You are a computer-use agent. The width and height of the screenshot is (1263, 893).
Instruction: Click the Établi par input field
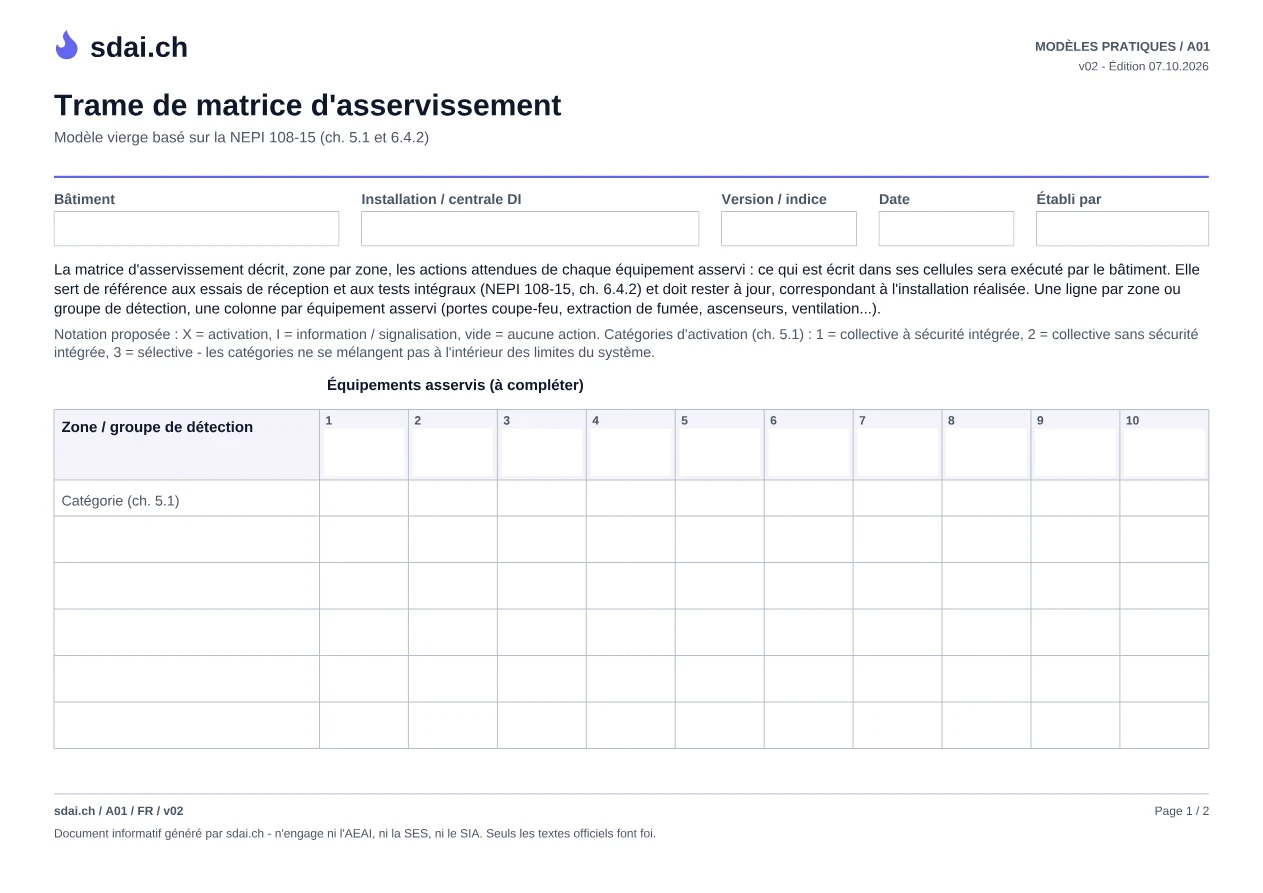pyautogui.click(x=1122, y=228)
